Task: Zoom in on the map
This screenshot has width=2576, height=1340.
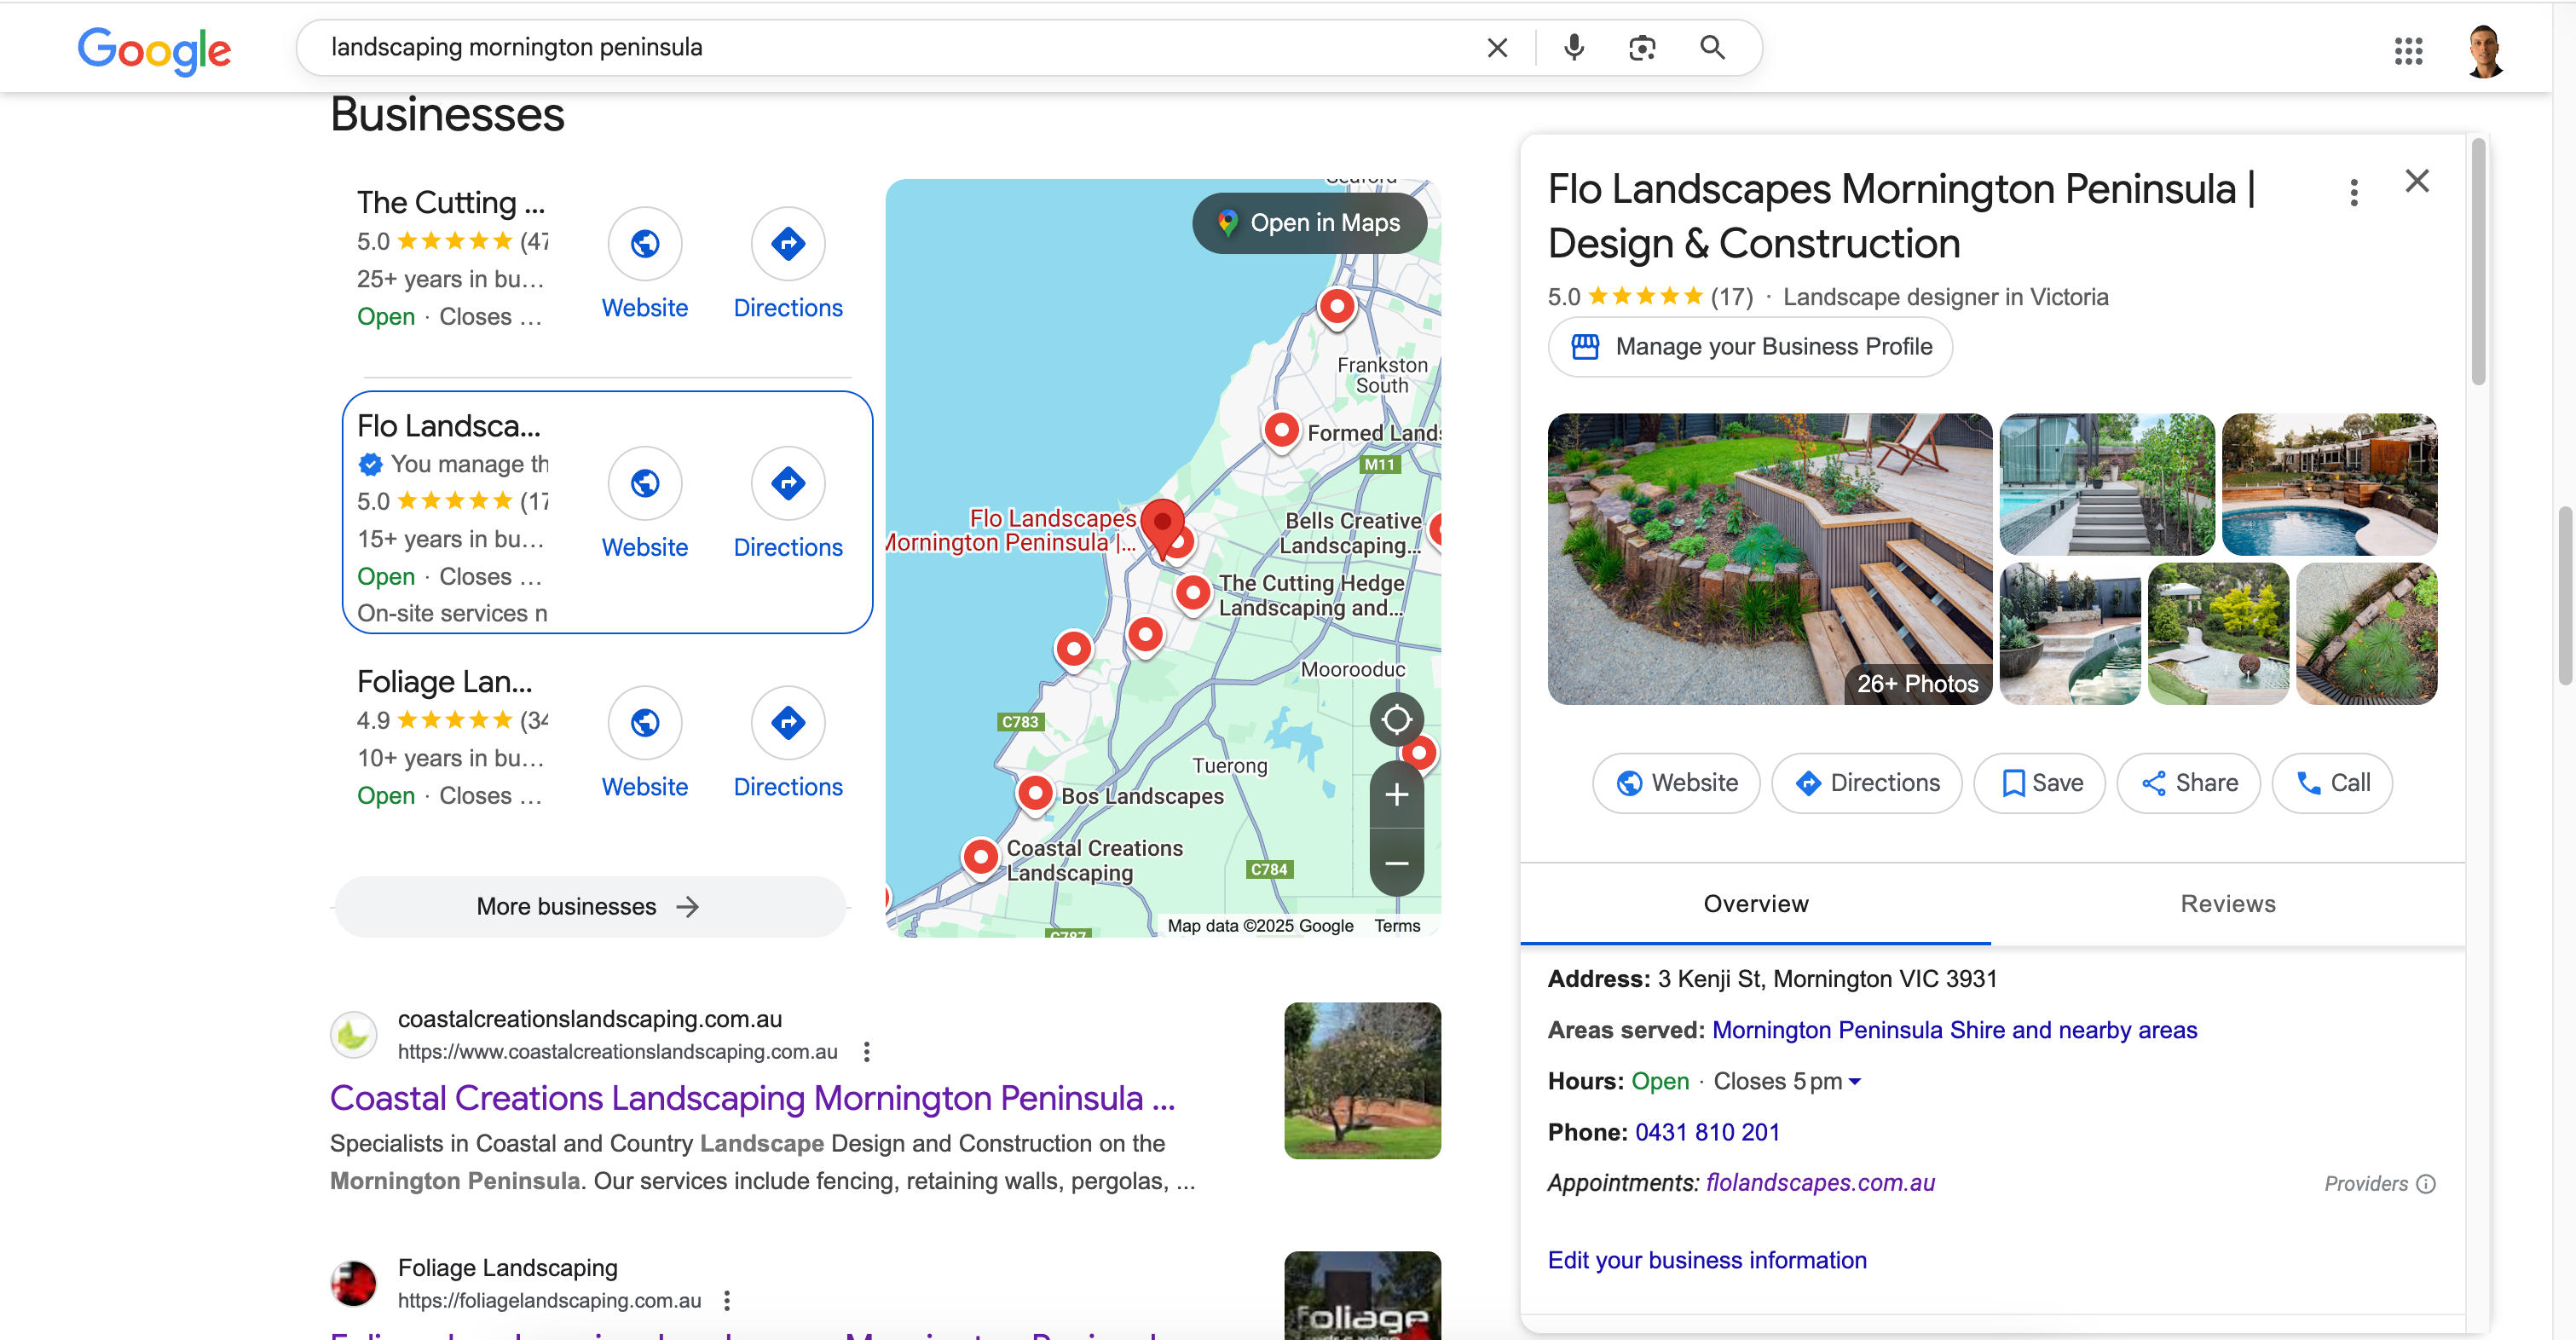Action: (1396, 795)
